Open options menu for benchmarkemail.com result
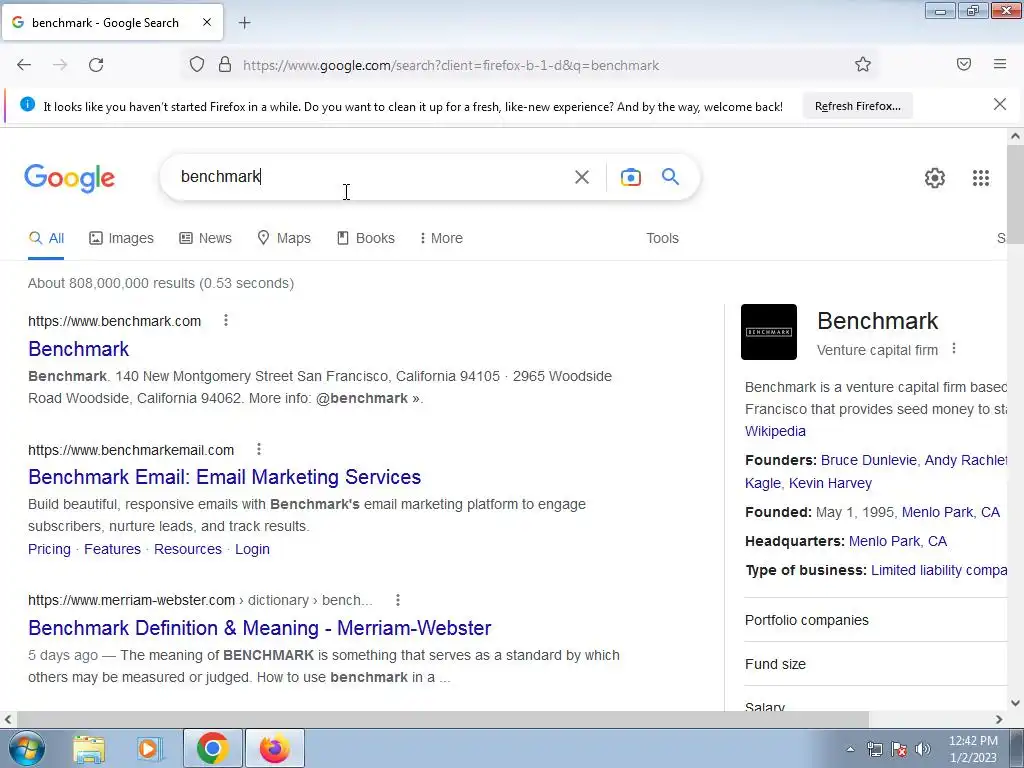Viewport: 1024px width, 768px height. (x=259, y=449)
